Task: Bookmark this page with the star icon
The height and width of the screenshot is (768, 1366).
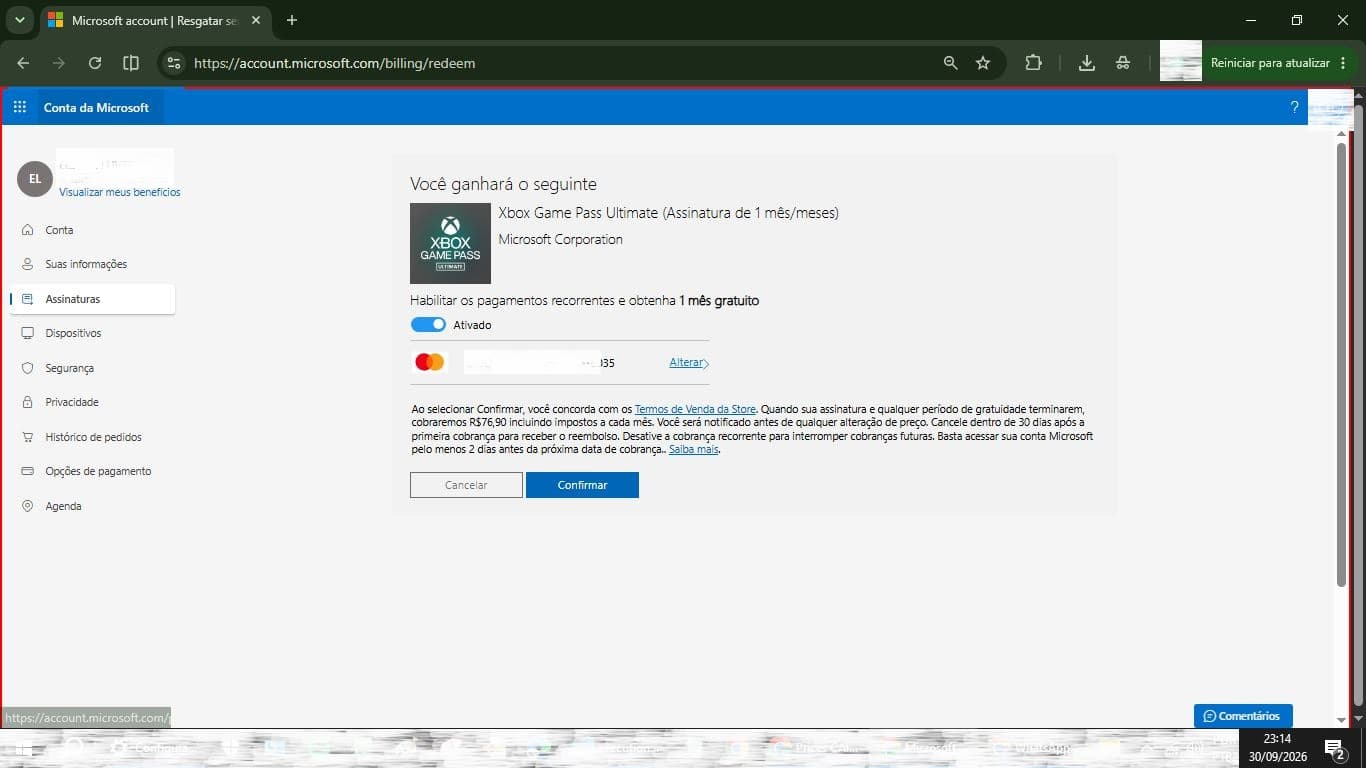Action: click(x=983, y=63)
